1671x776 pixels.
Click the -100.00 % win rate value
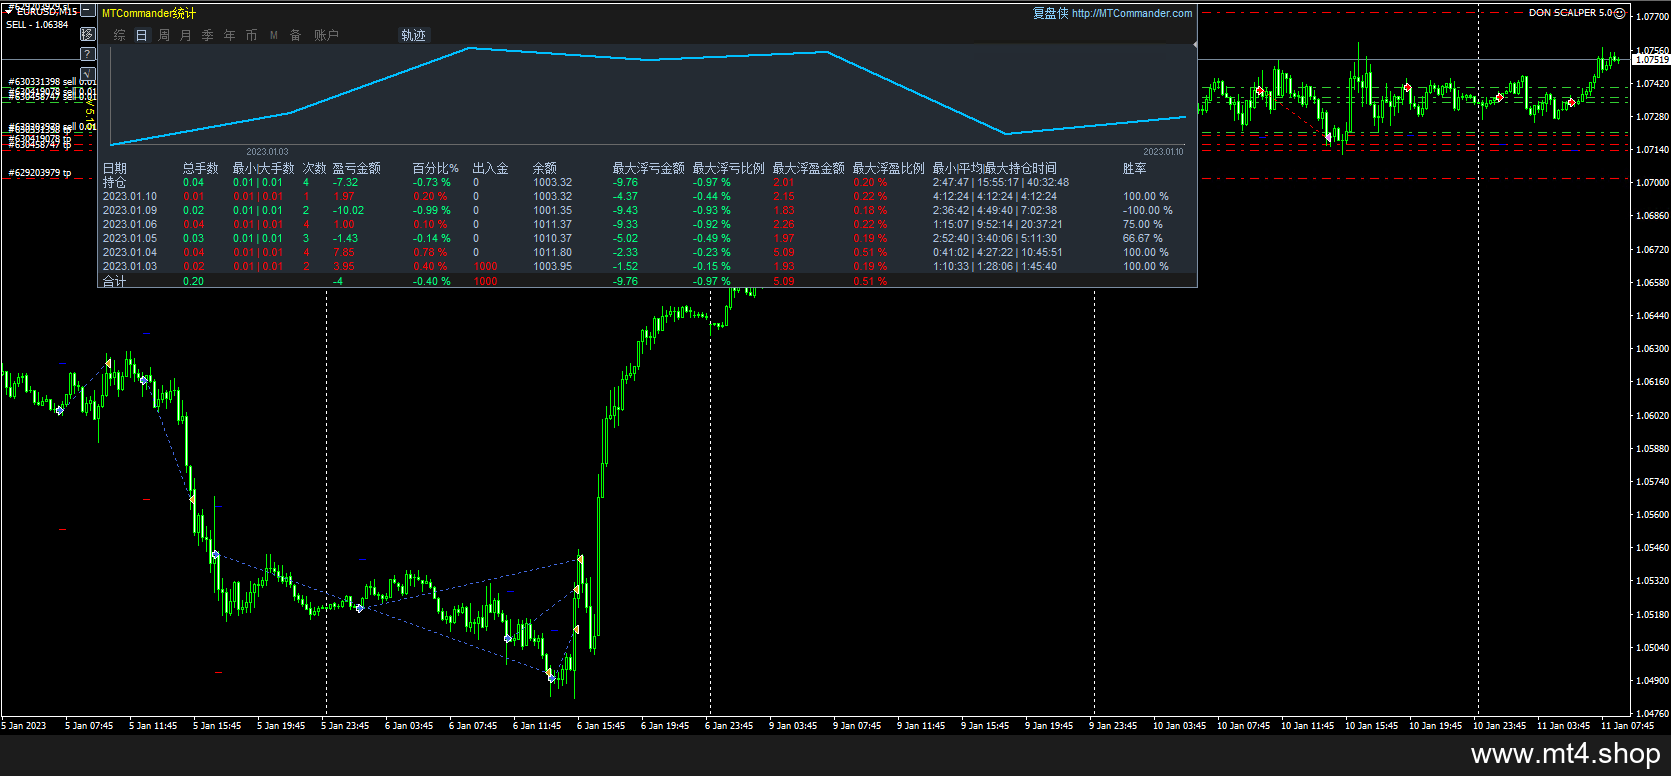click(x=1148, y=210)
